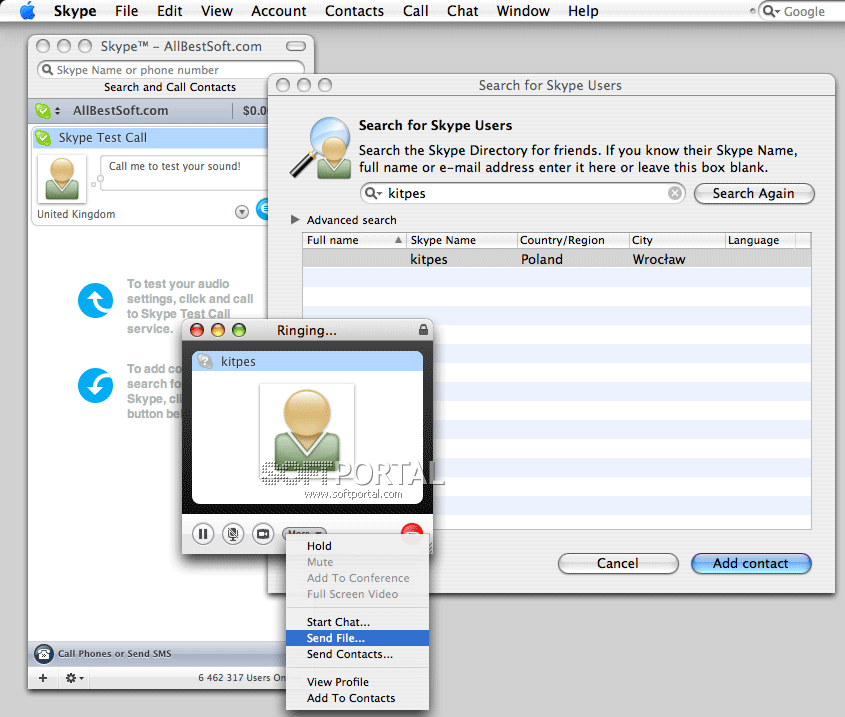Click Poland in the result row
The width and height of the screenshot is (845, 717).
[542, 259]
